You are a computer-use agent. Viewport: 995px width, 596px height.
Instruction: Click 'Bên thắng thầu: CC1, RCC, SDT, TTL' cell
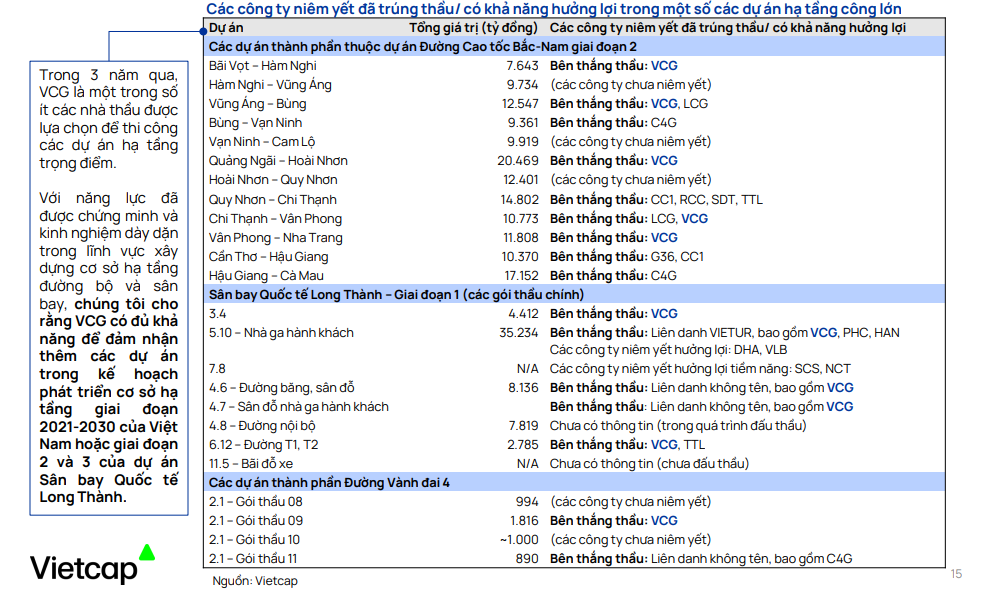pyautogui.click(x=656, y=200)
